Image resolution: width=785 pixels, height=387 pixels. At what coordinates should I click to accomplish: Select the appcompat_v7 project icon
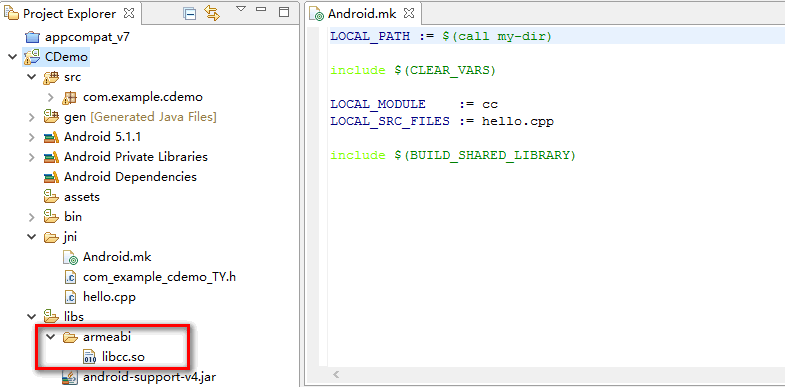click(x=32, y=37)
